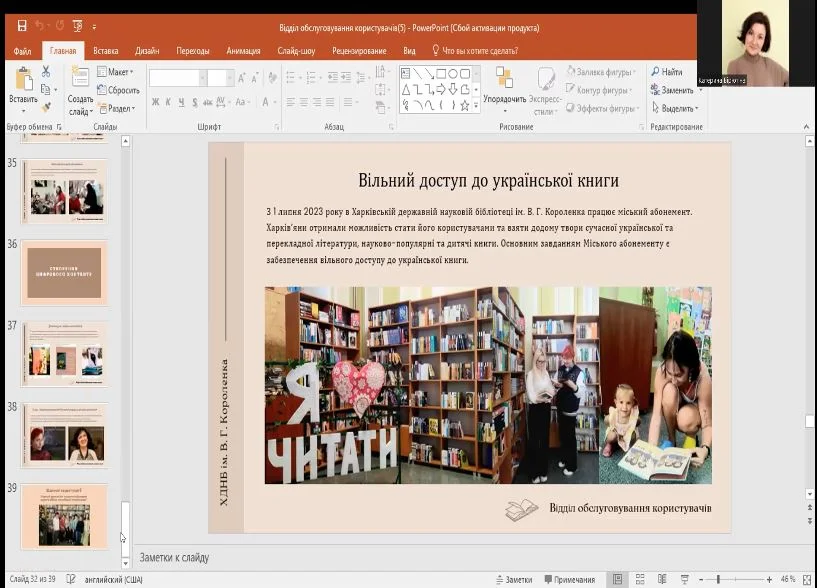This screenshot has width=817, height=588.
Task: Toggle Примечания comments pane
Action: pos(568,579)
